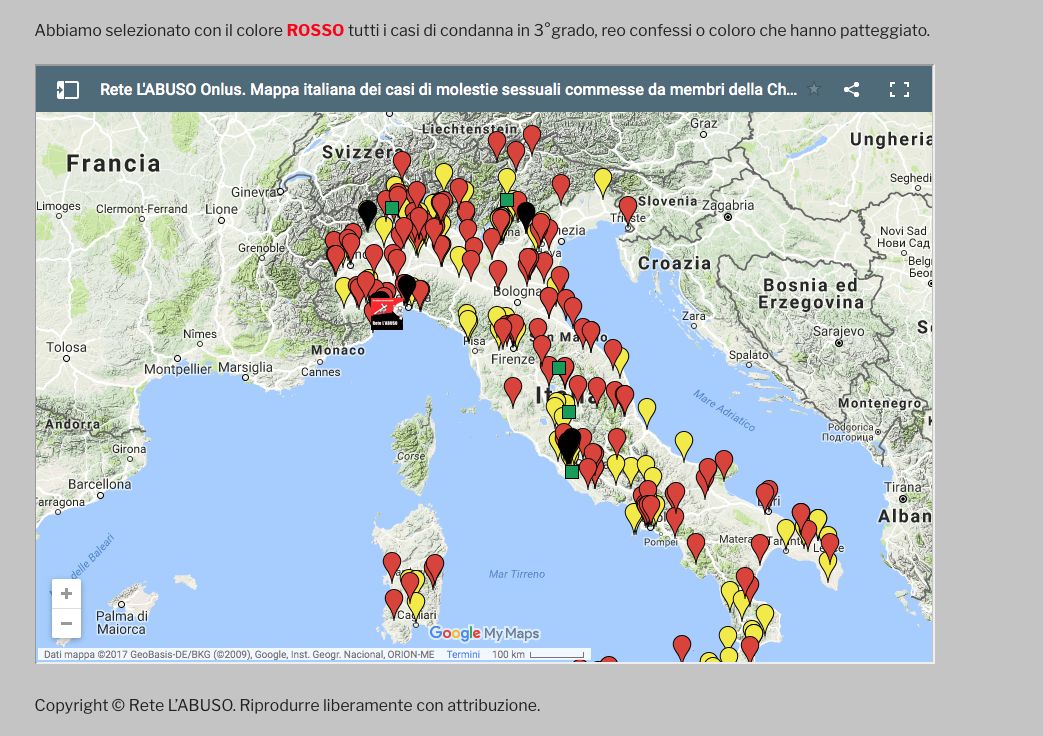Viewport: 1043px width, 736px height.
Task: Zoom out of the map
Action: tap(67, 624)
